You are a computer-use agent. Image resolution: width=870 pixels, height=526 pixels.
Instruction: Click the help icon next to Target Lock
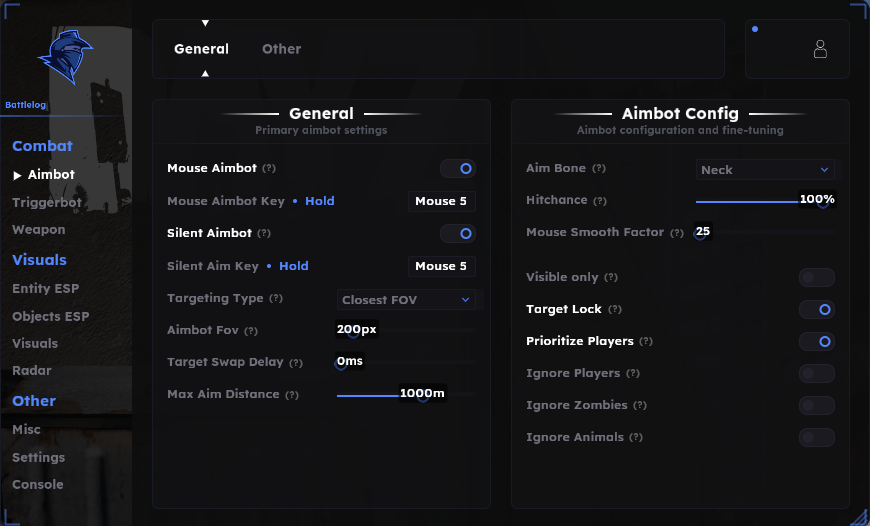click(615, 309)
